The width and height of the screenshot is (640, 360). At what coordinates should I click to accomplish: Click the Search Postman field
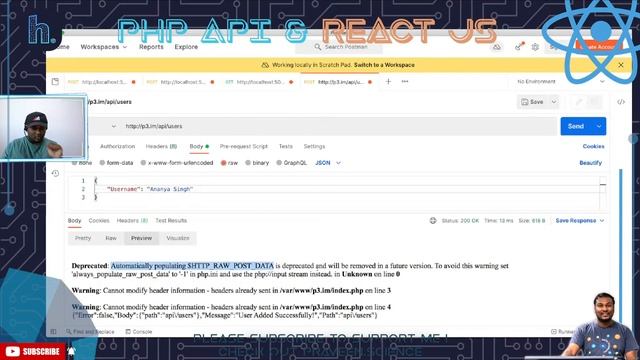pyautogui.click(x=339, y=47)
